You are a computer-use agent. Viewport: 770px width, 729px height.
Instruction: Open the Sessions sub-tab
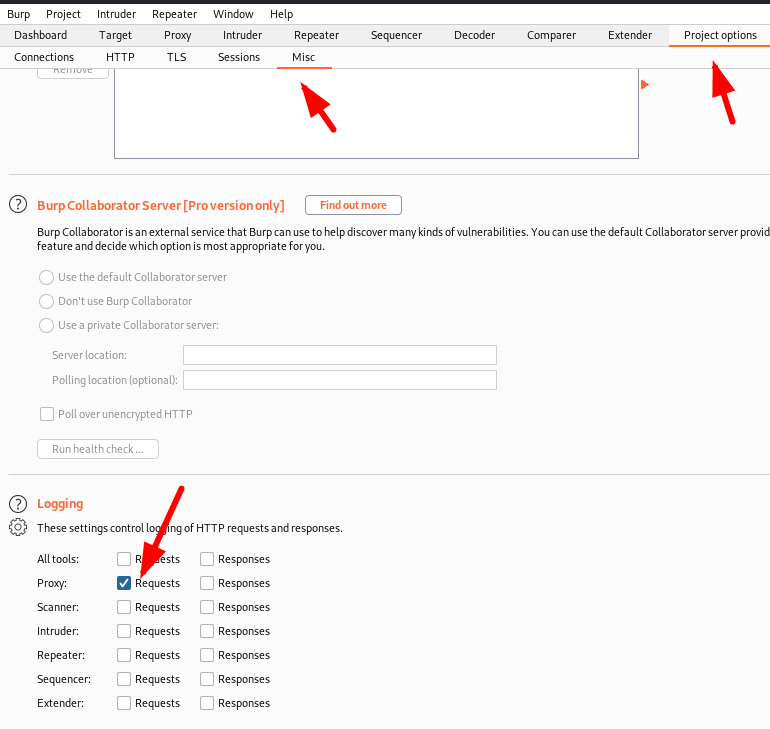coord(239,57)
